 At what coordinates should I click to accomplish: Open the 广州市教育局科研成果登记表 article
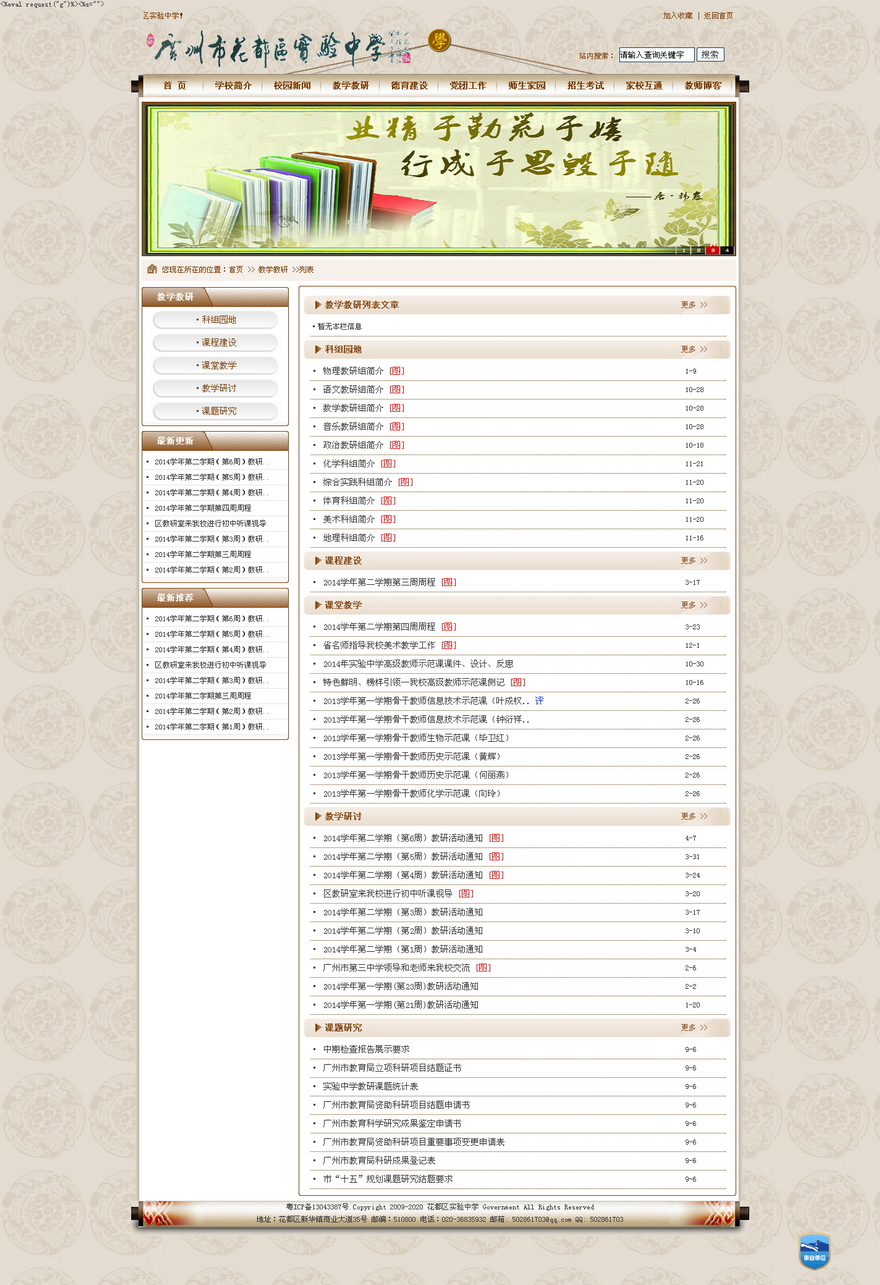pyautogui.click(x=379, y=1161)
